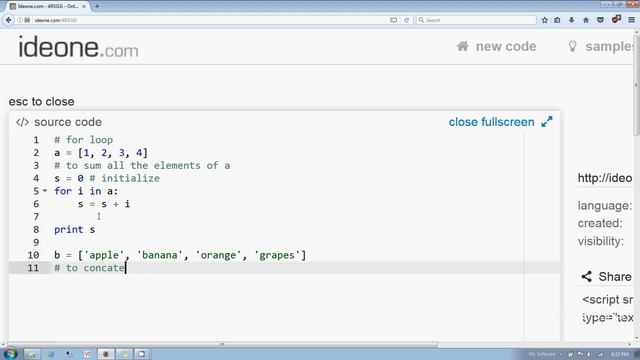Open the samples link

tap(609, 47)
